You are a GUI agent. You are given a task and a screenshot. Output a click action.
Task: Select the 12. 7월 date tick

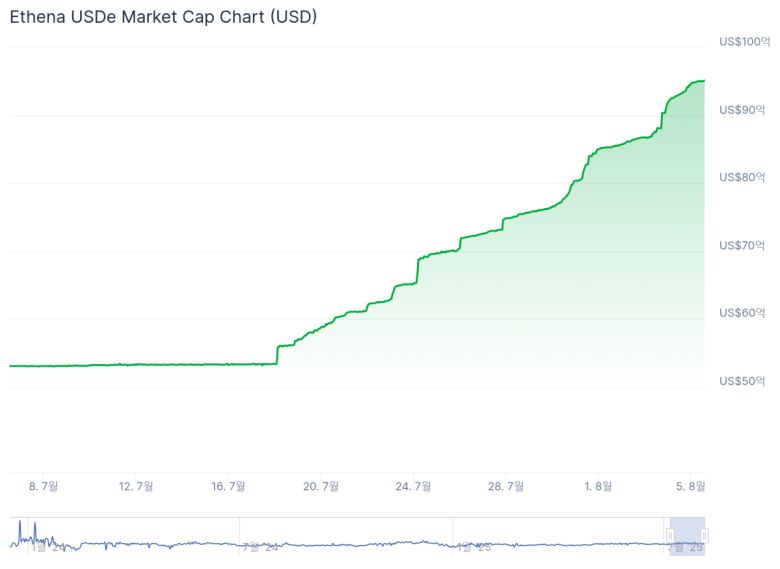[x=136, y=486]
